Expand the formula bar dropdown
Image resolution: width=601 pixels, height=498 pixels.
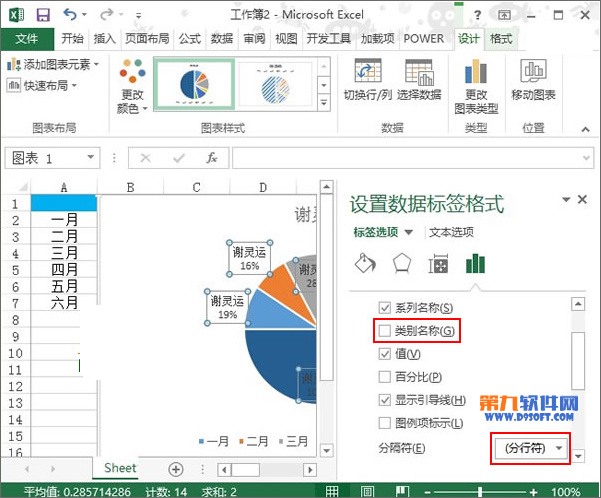(586, 158)
